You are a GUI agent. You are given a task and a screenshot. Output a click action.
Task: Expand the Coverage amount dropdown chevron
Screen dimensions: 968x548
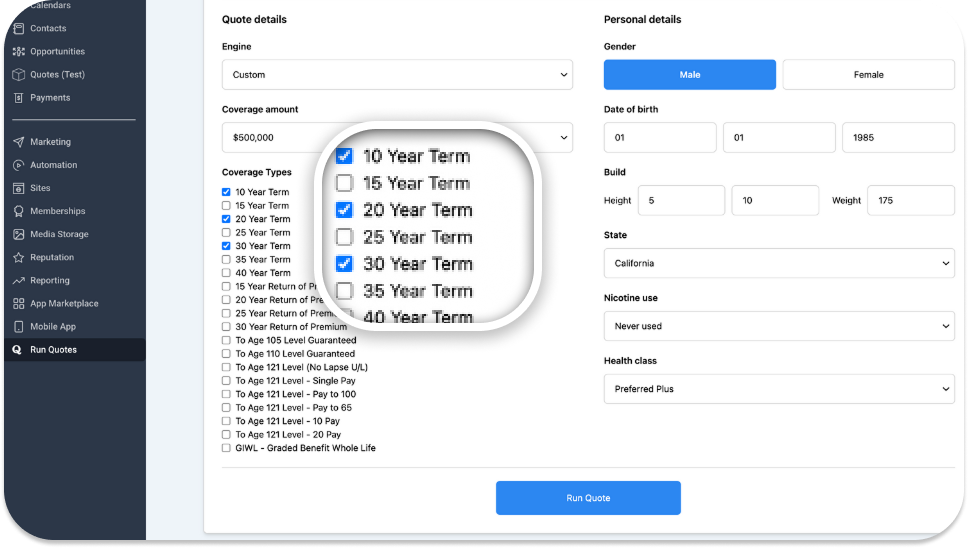pyautogui.click(x=564, y=138)
